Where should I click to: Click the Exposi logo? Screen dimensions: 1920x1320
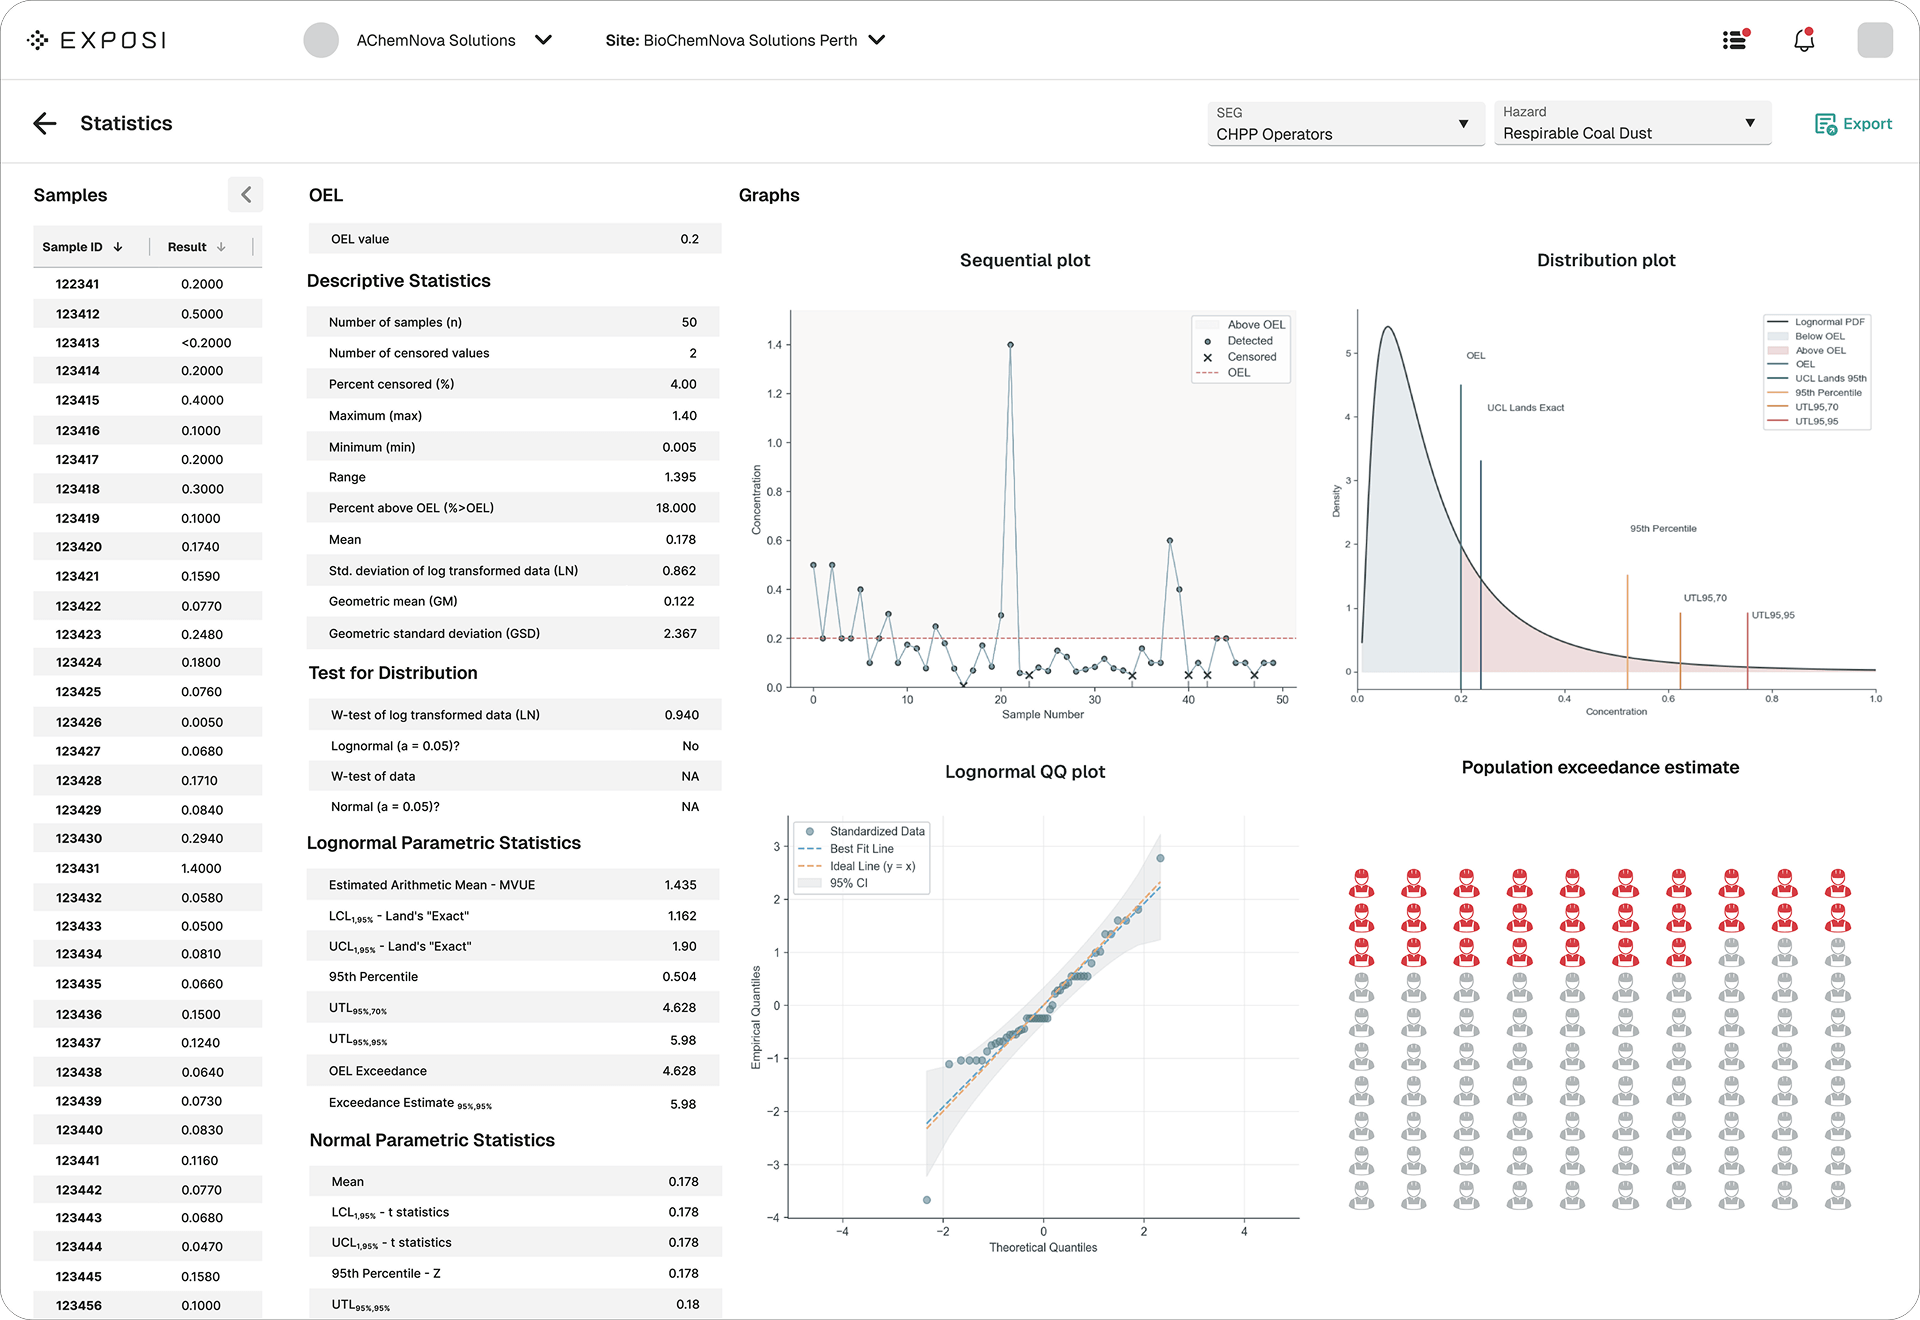coord(97,40)
